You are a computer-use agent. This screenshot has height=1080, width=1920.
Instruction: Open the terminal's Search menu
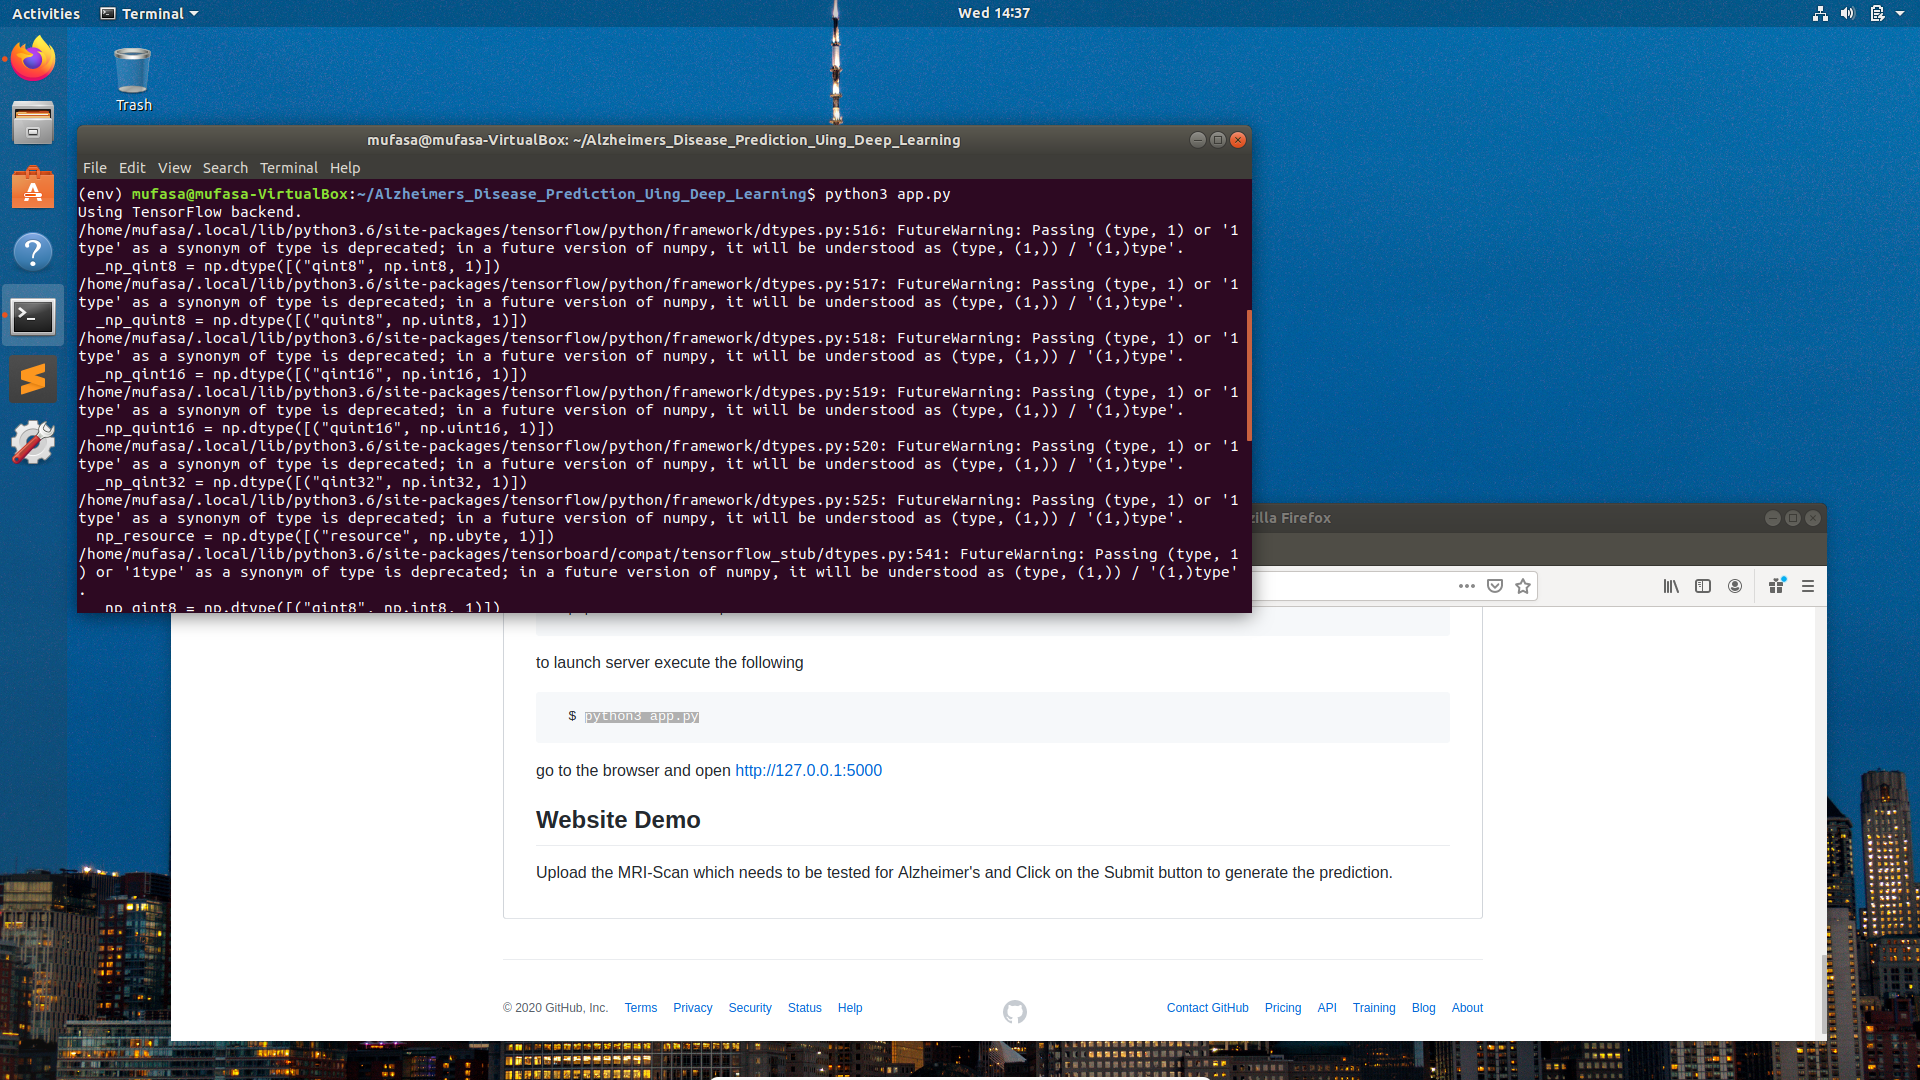[225, 168]
